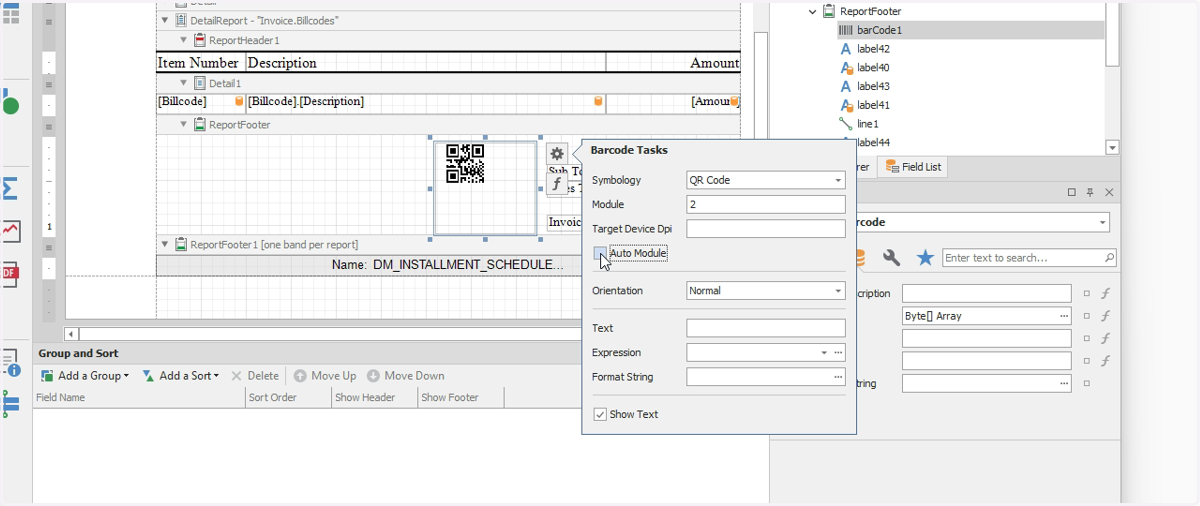Collapse the DetailReport Invoice.Billcodes band
Viewport: 1200px width, 506px height.
pos(165,20)
